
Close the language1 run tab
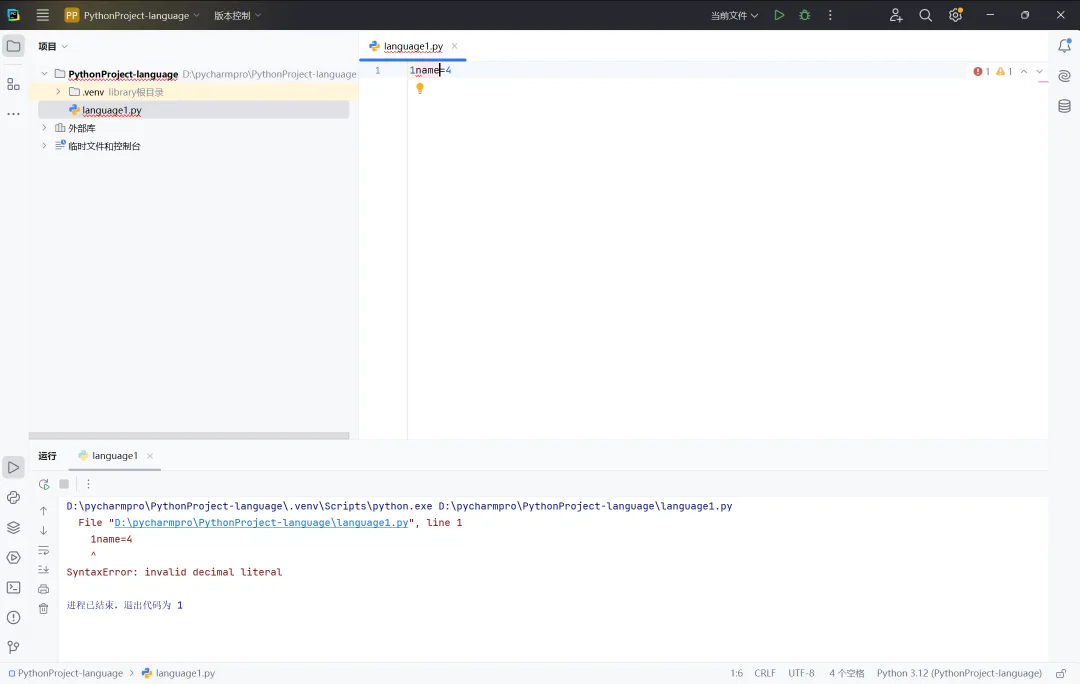click(x=149, y=456)
